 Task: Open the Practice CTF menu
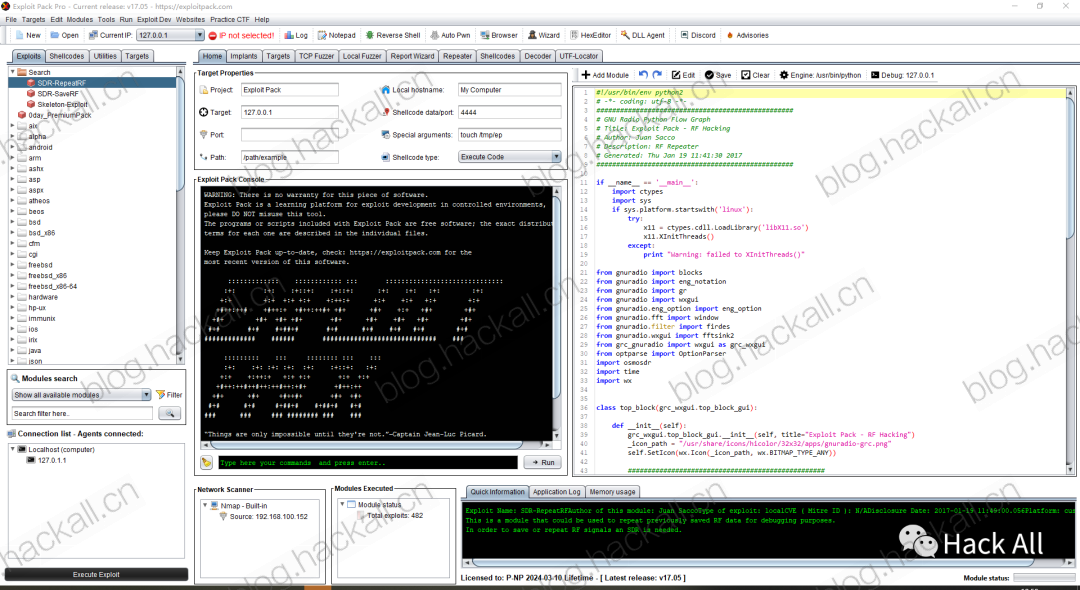[229, 19]
